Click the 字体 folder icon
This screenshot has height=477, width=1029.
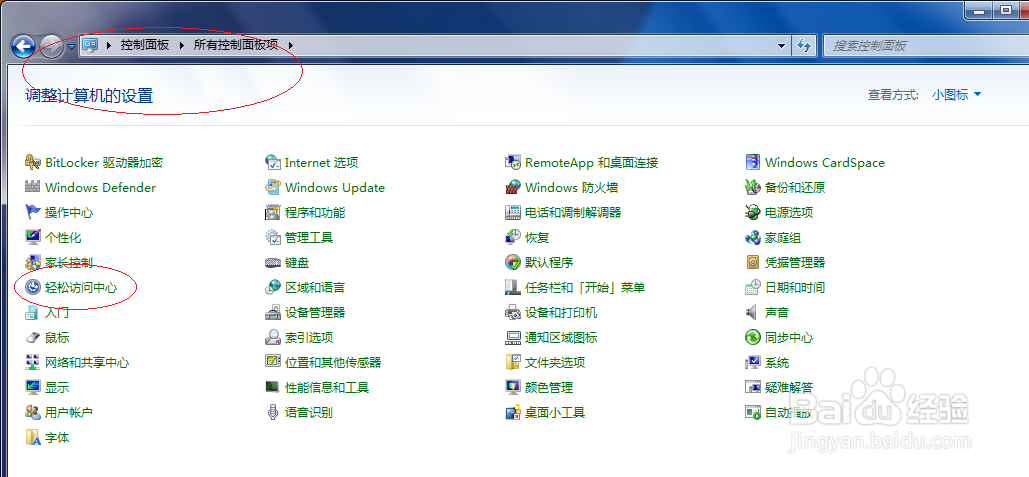(33, 437)
